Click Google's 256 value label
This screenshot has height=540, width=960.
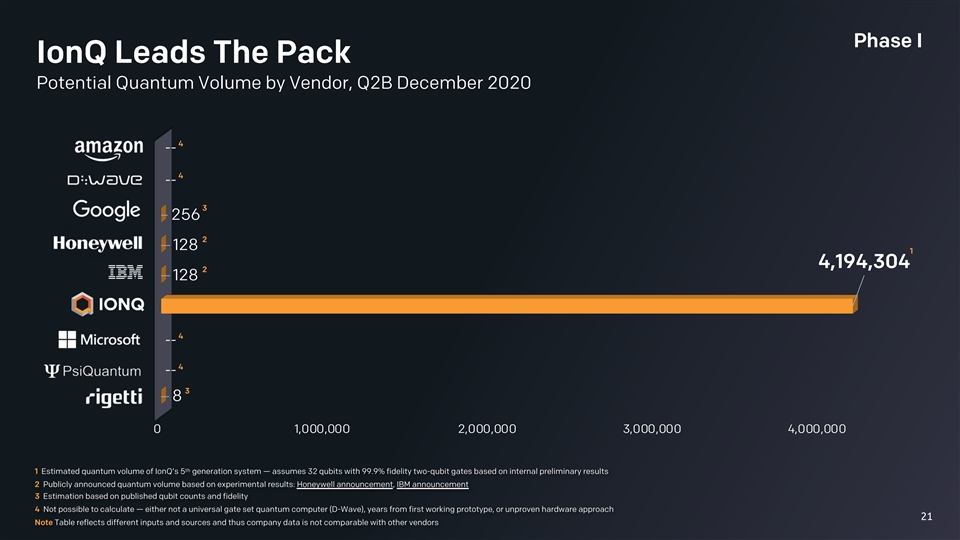coord(186,214)
